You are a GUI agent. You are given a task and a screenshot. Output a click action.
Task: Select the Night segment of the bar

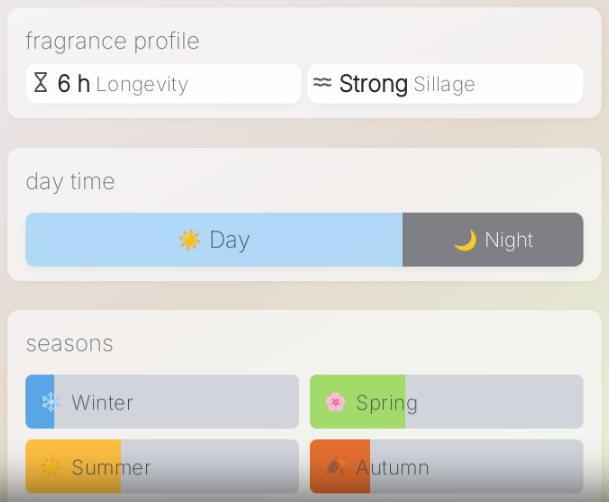[x=493, y=240]
